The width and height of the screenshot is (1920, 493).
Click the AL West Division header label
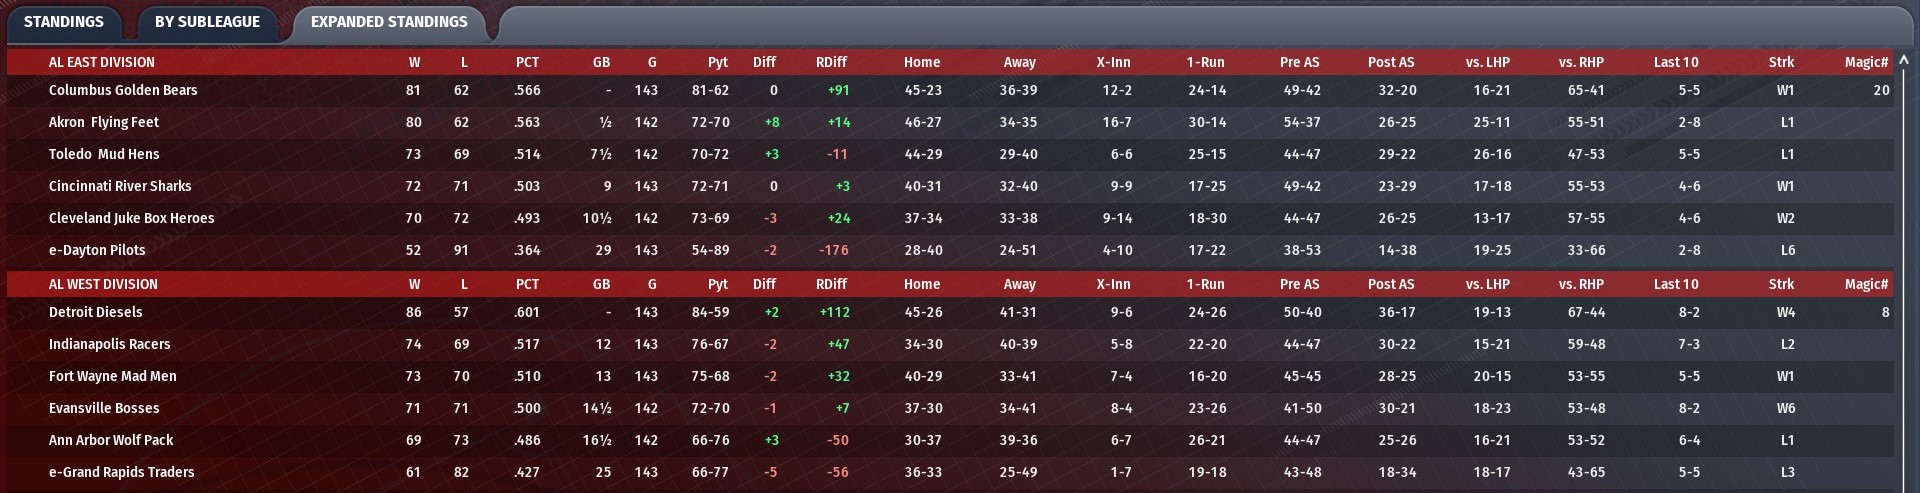[103, 284]
